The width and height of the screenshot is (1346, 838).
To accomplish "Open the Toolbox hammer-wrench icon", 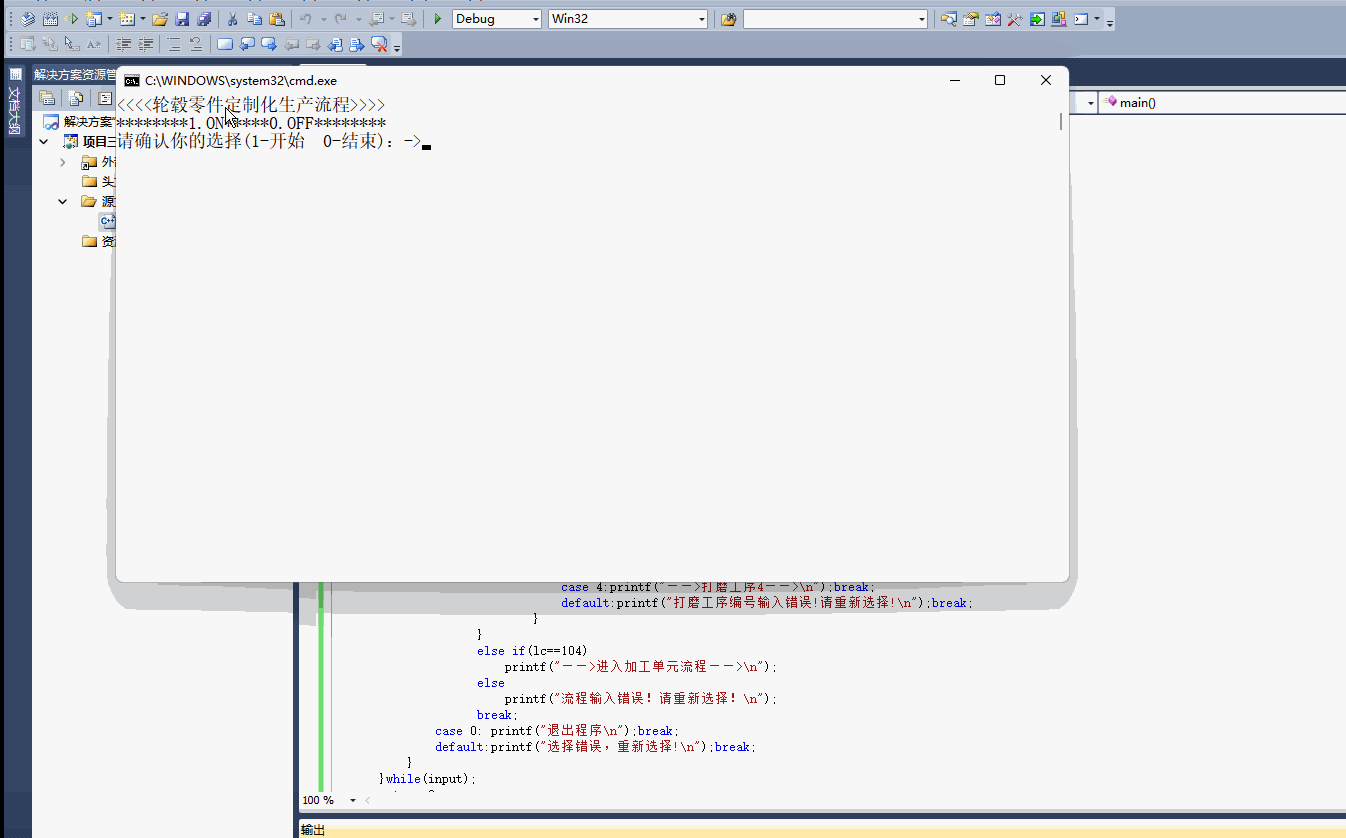I will [x=1015, y=19].
